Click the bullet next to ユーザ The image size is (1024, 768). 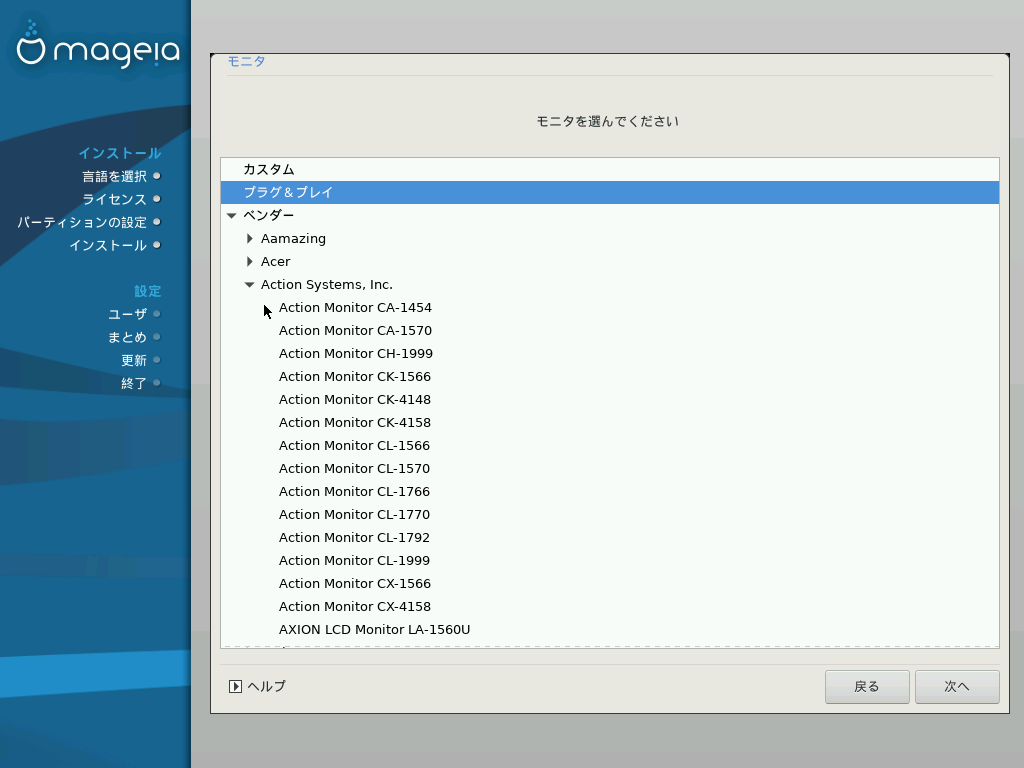157,313
